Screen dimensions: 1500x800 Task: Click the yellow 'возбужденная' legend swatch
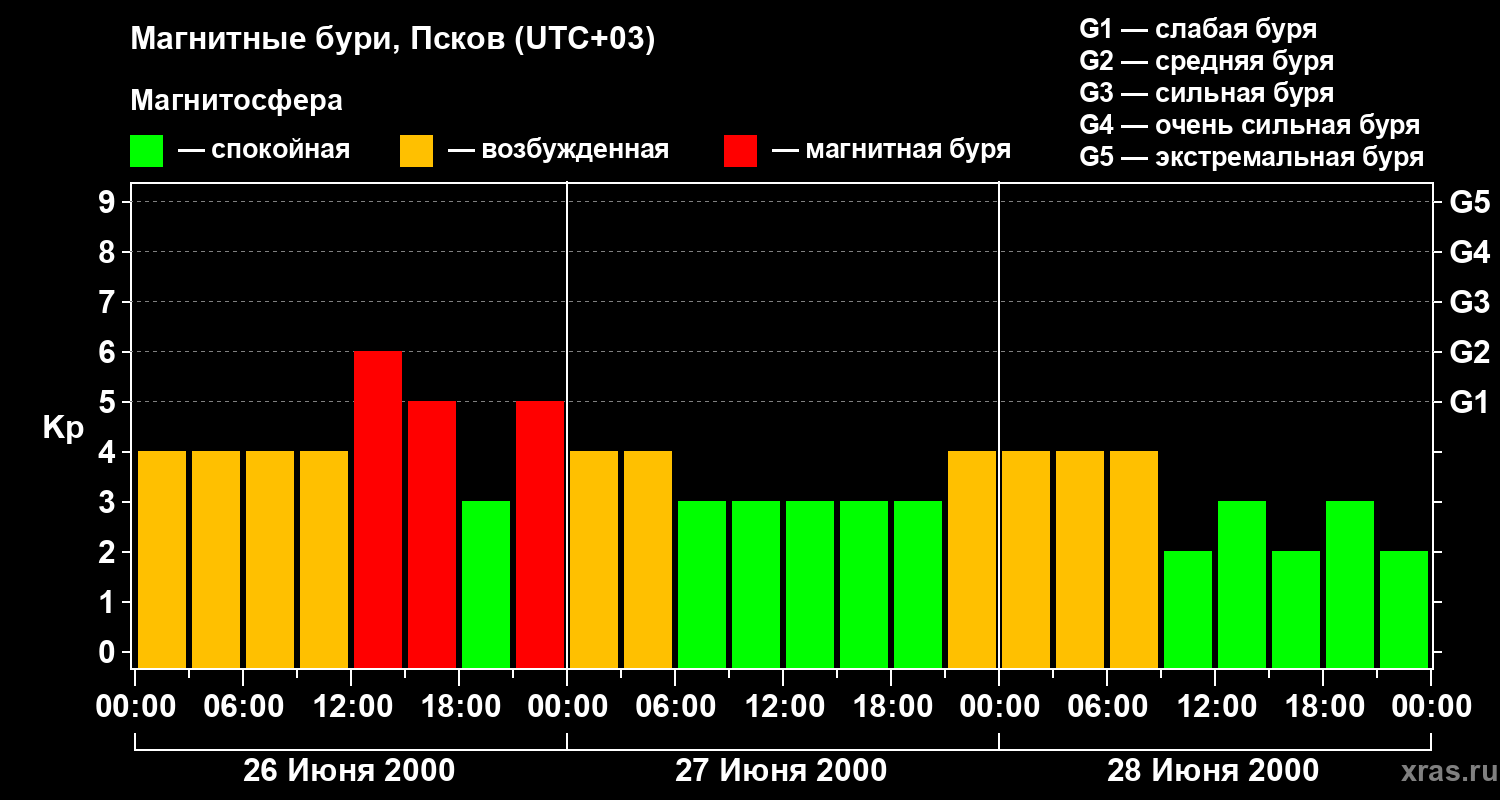point(416,151)
